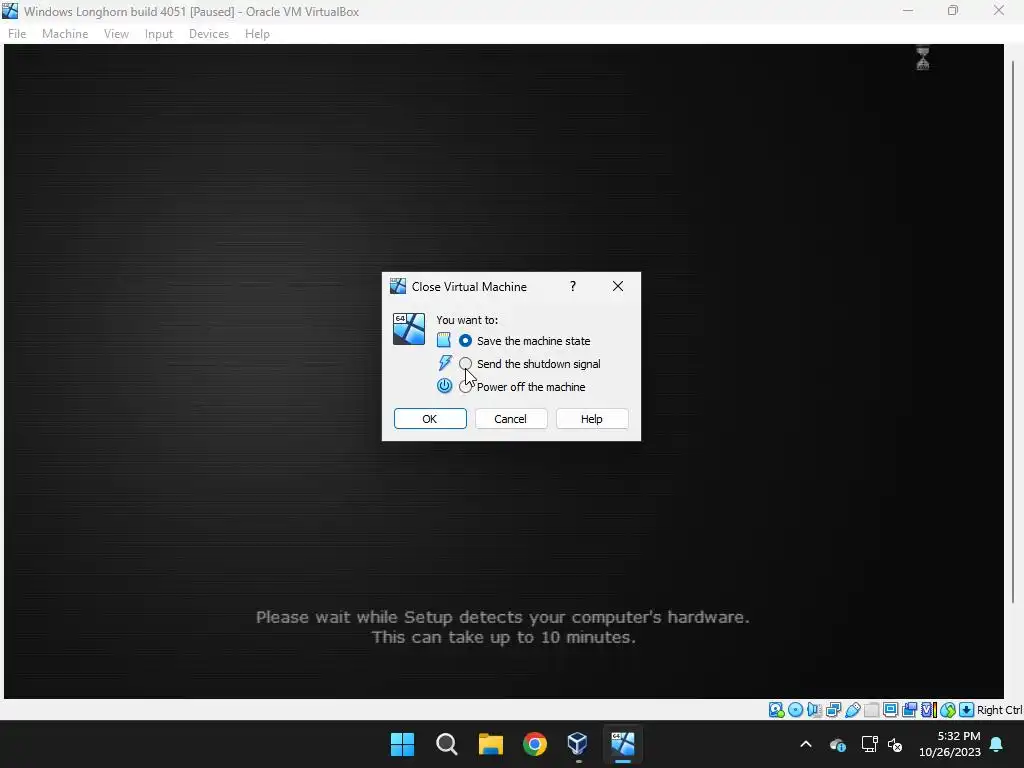Screen dimensions: 1024x768
Task: Confirm the dialog with OK
Action: (x=430, y=419)
